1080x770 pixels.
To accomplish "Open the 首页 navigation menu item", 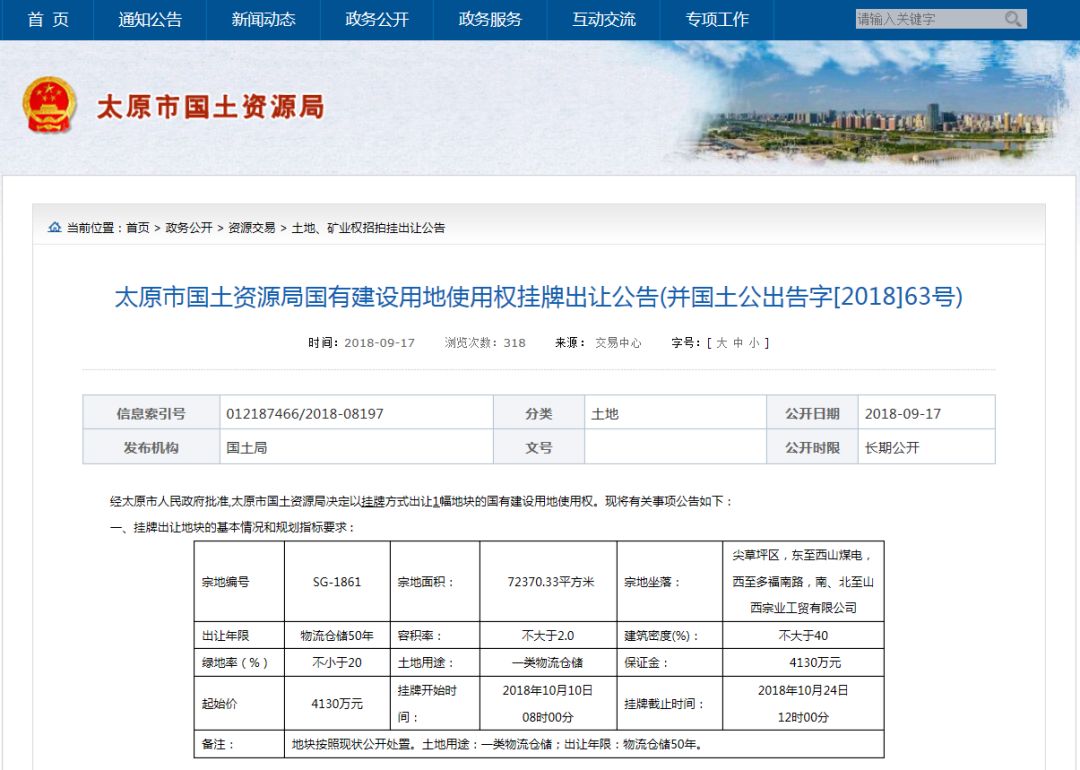I will (48, 19).
